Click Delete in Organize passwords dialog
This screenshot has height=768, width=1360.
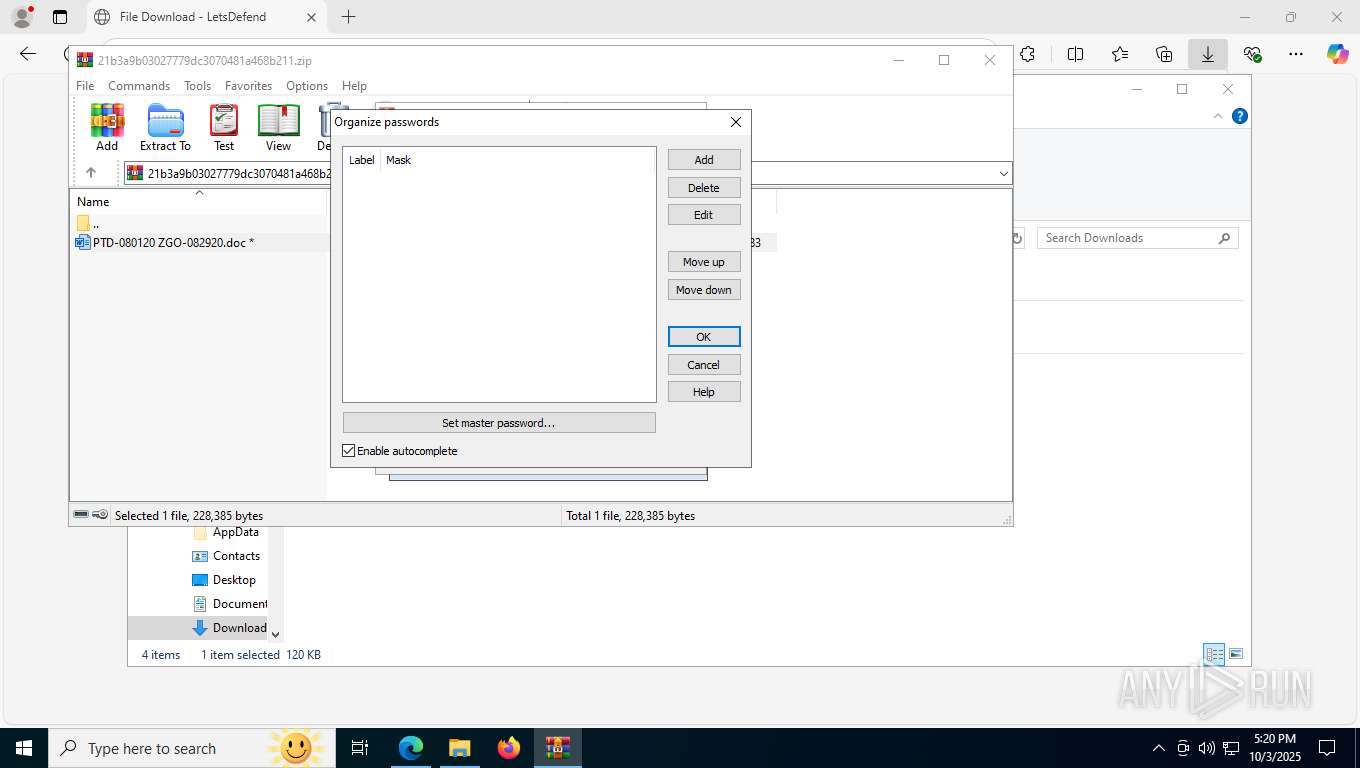pyautogui.click(x=704, y=188)
